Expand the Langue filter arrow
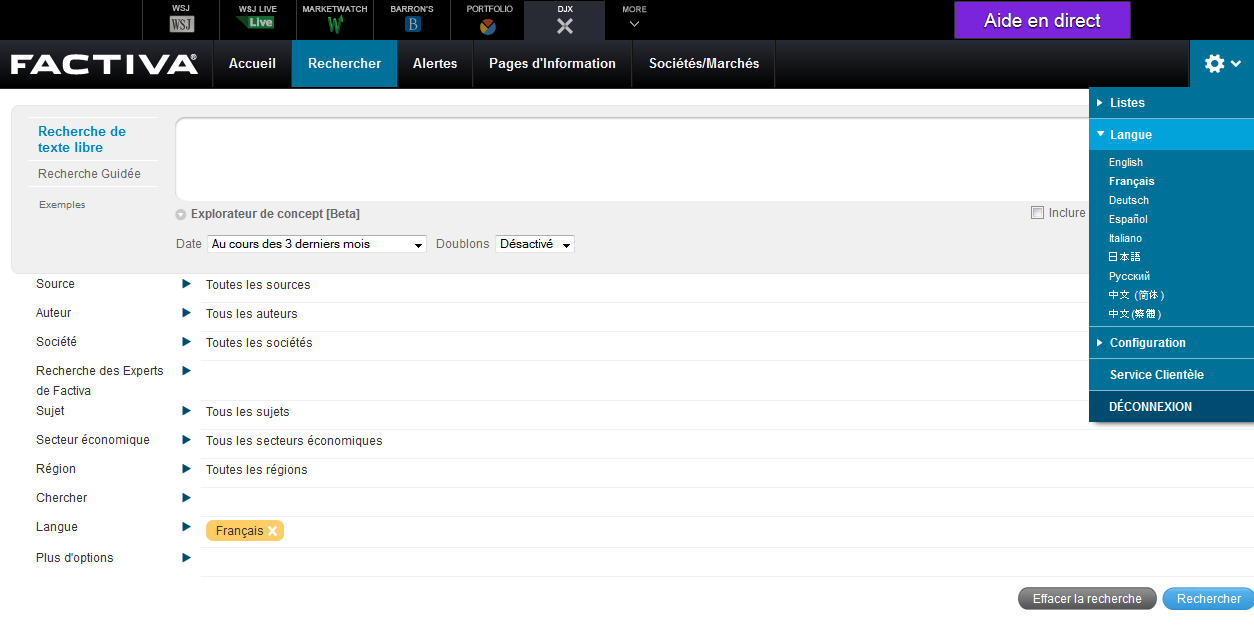This screenshot has height=633, width=1254. [186, 527]
